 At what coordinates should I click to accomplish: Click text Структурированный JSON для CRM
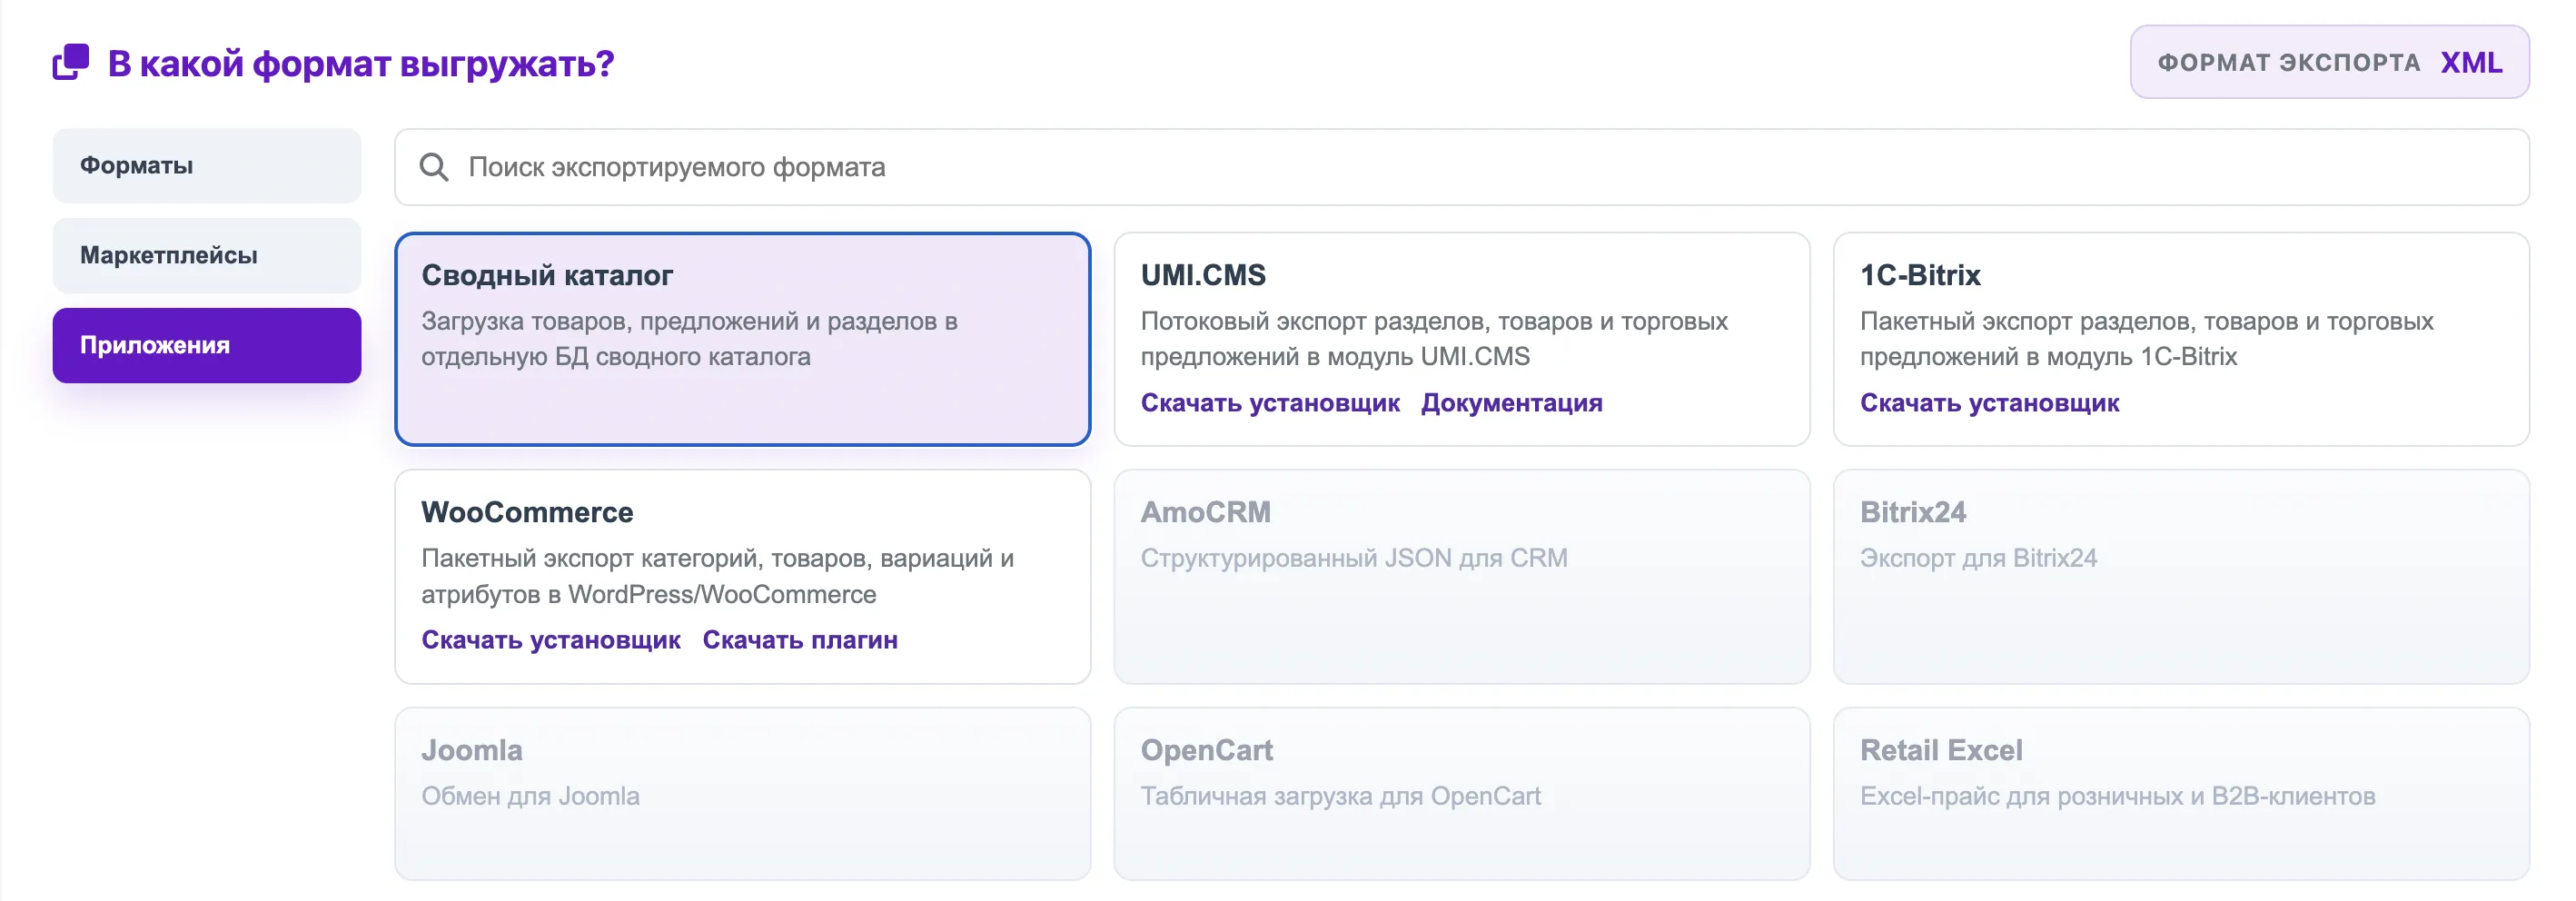click(x=1354, y=558)
